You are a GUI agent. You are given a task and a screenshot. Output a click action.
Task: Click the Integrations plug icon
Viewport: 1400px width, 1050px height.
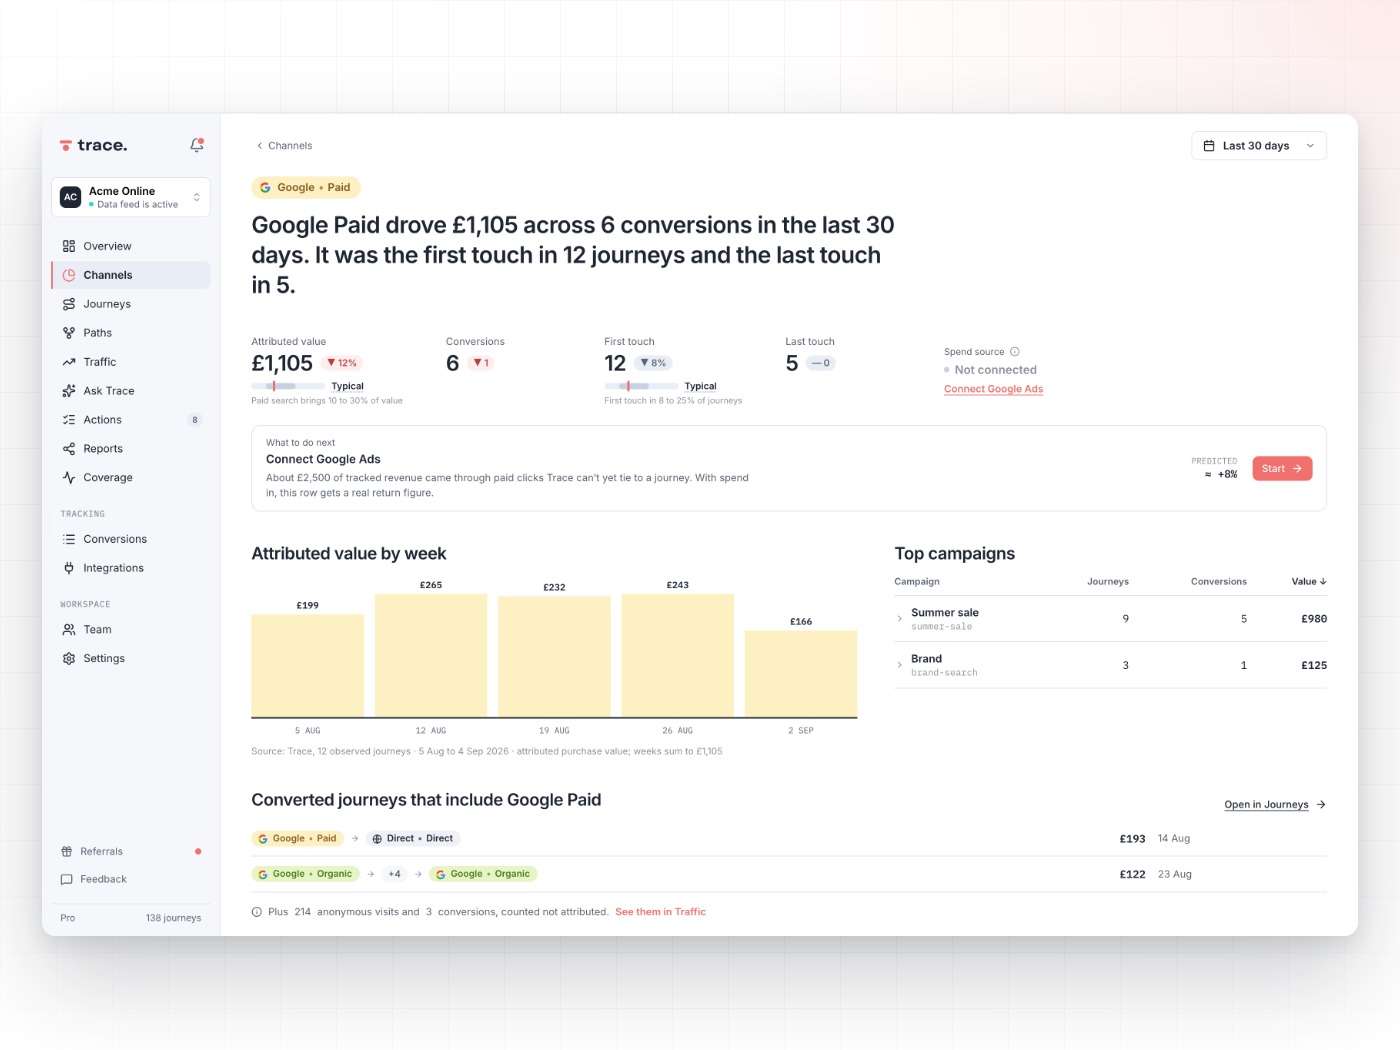(x=69, y=568)
